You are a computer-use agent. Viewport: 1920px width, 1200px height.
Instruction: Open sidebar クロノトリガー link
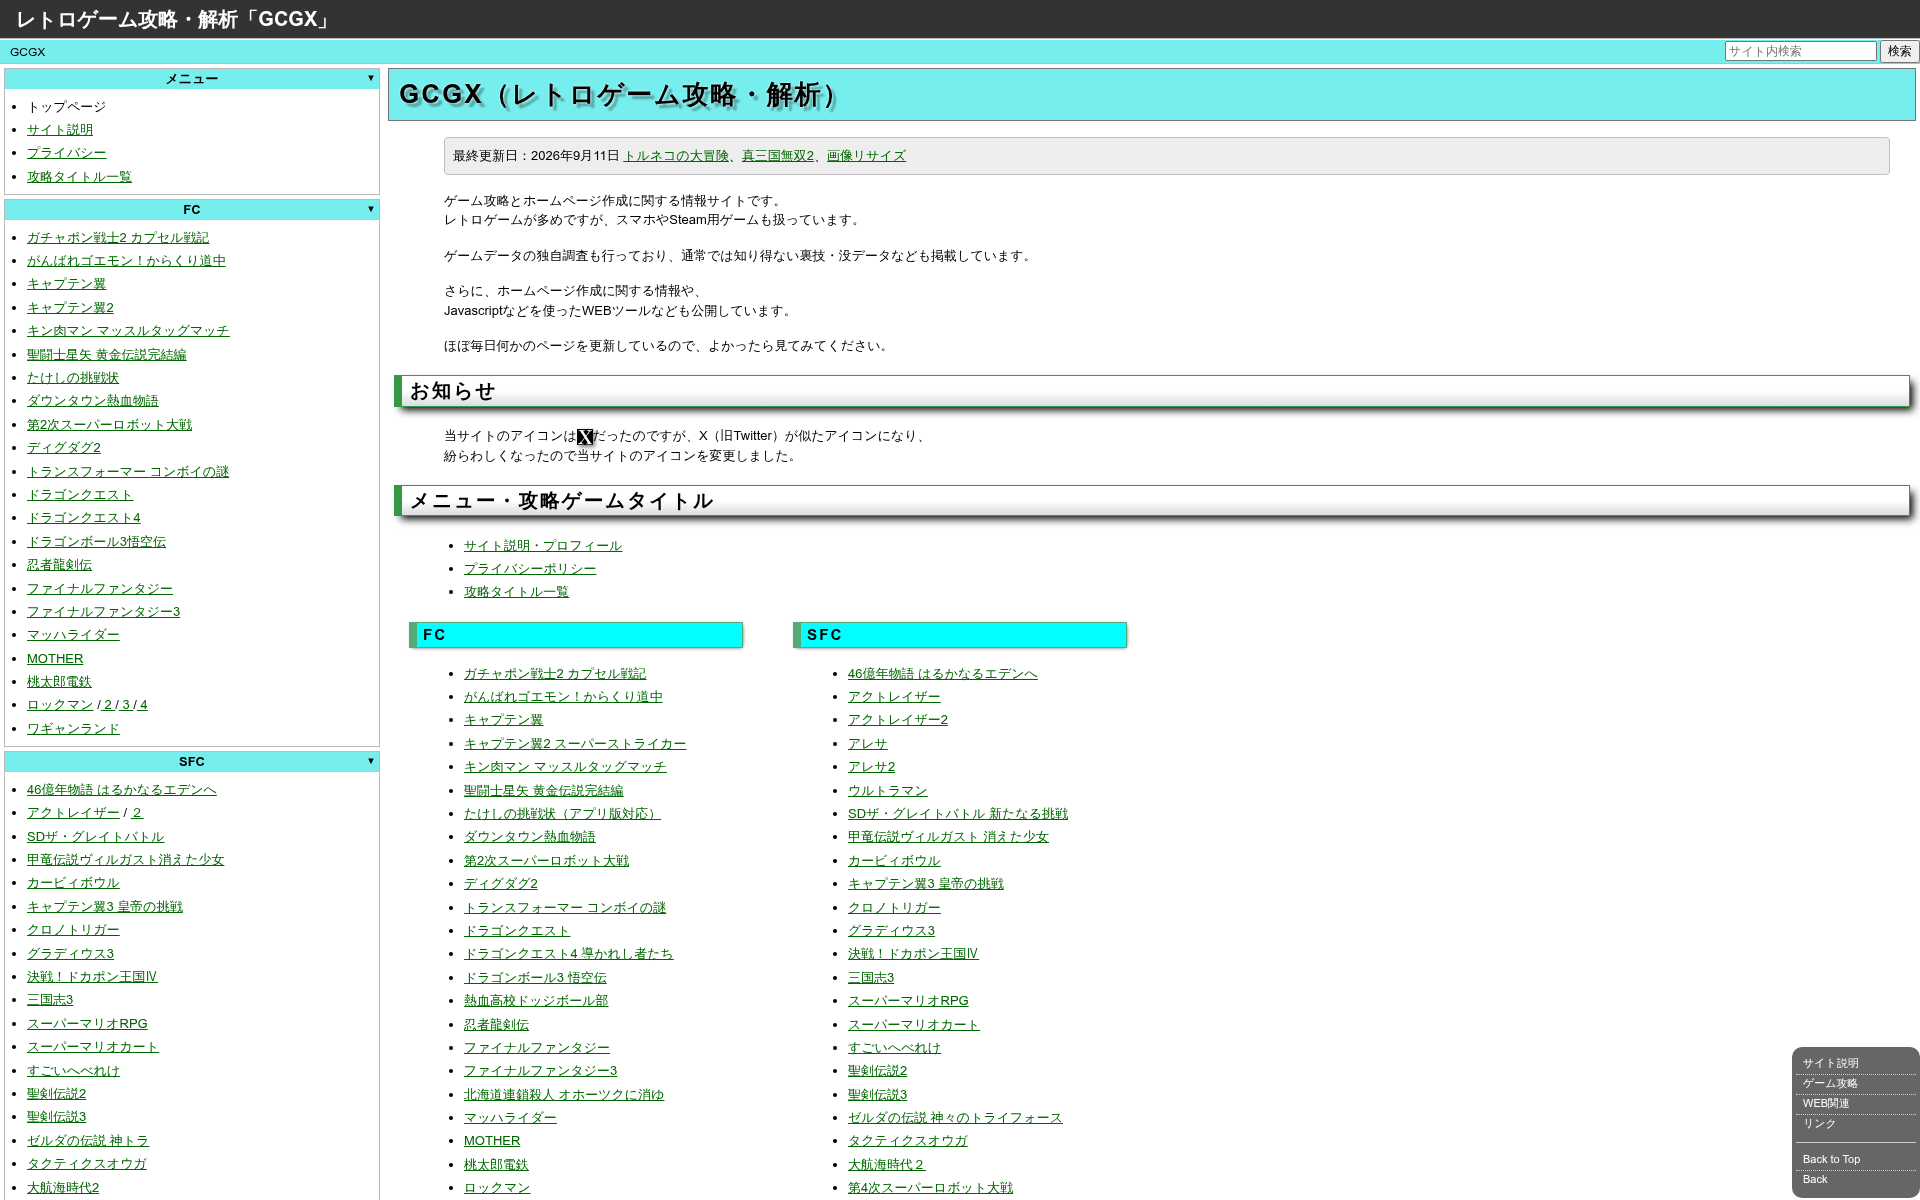(x=73, y=930)
